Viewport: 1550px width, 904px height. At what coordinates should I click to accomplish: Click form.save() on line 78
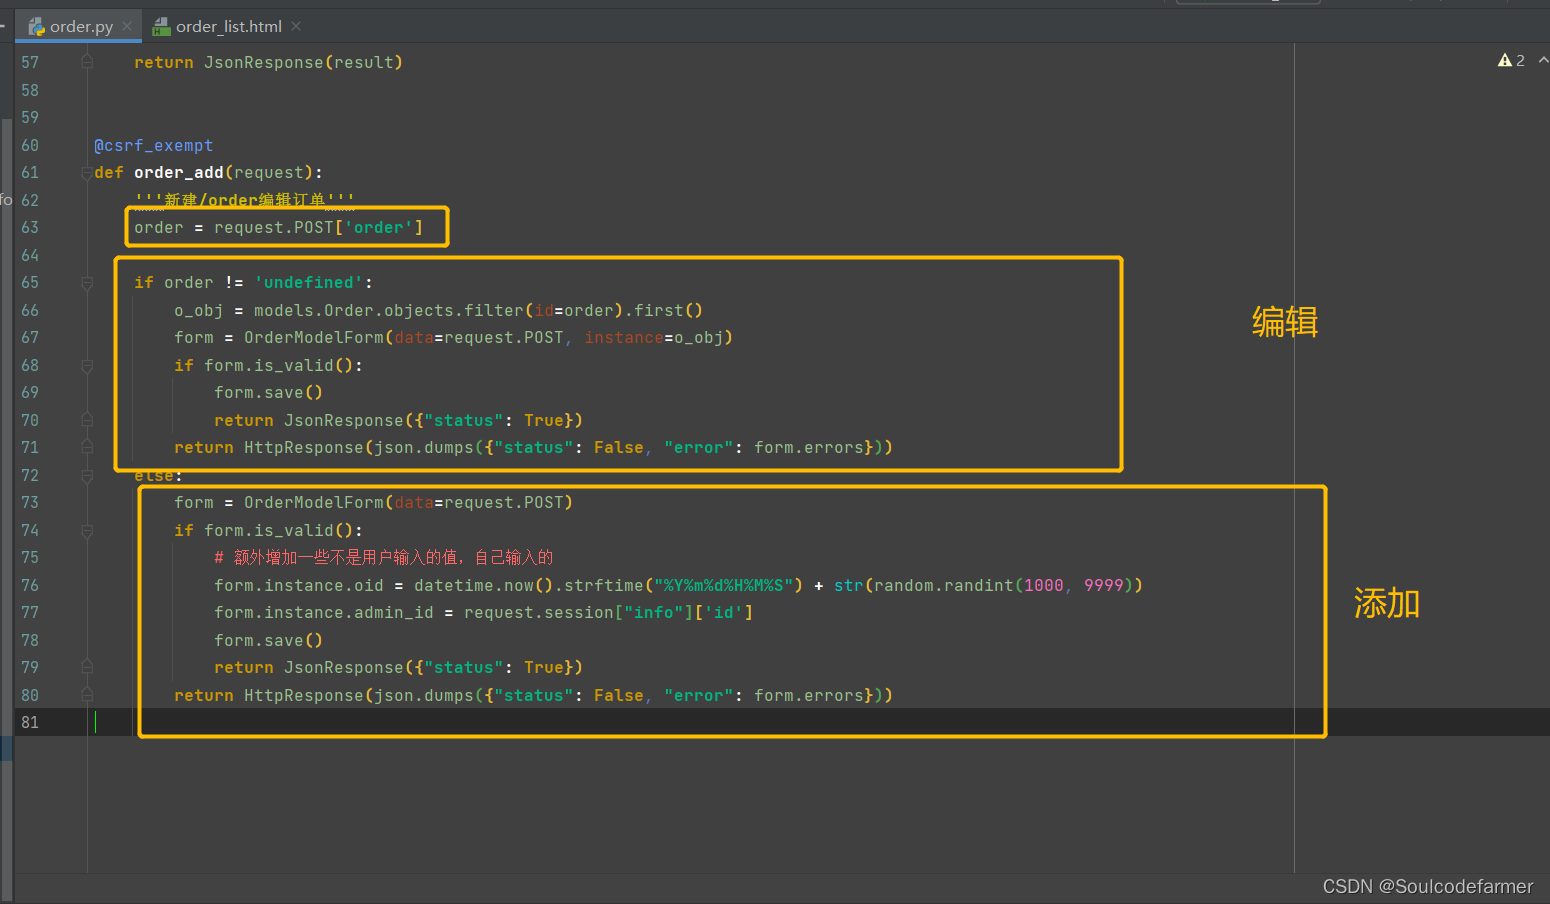(269, 641)
